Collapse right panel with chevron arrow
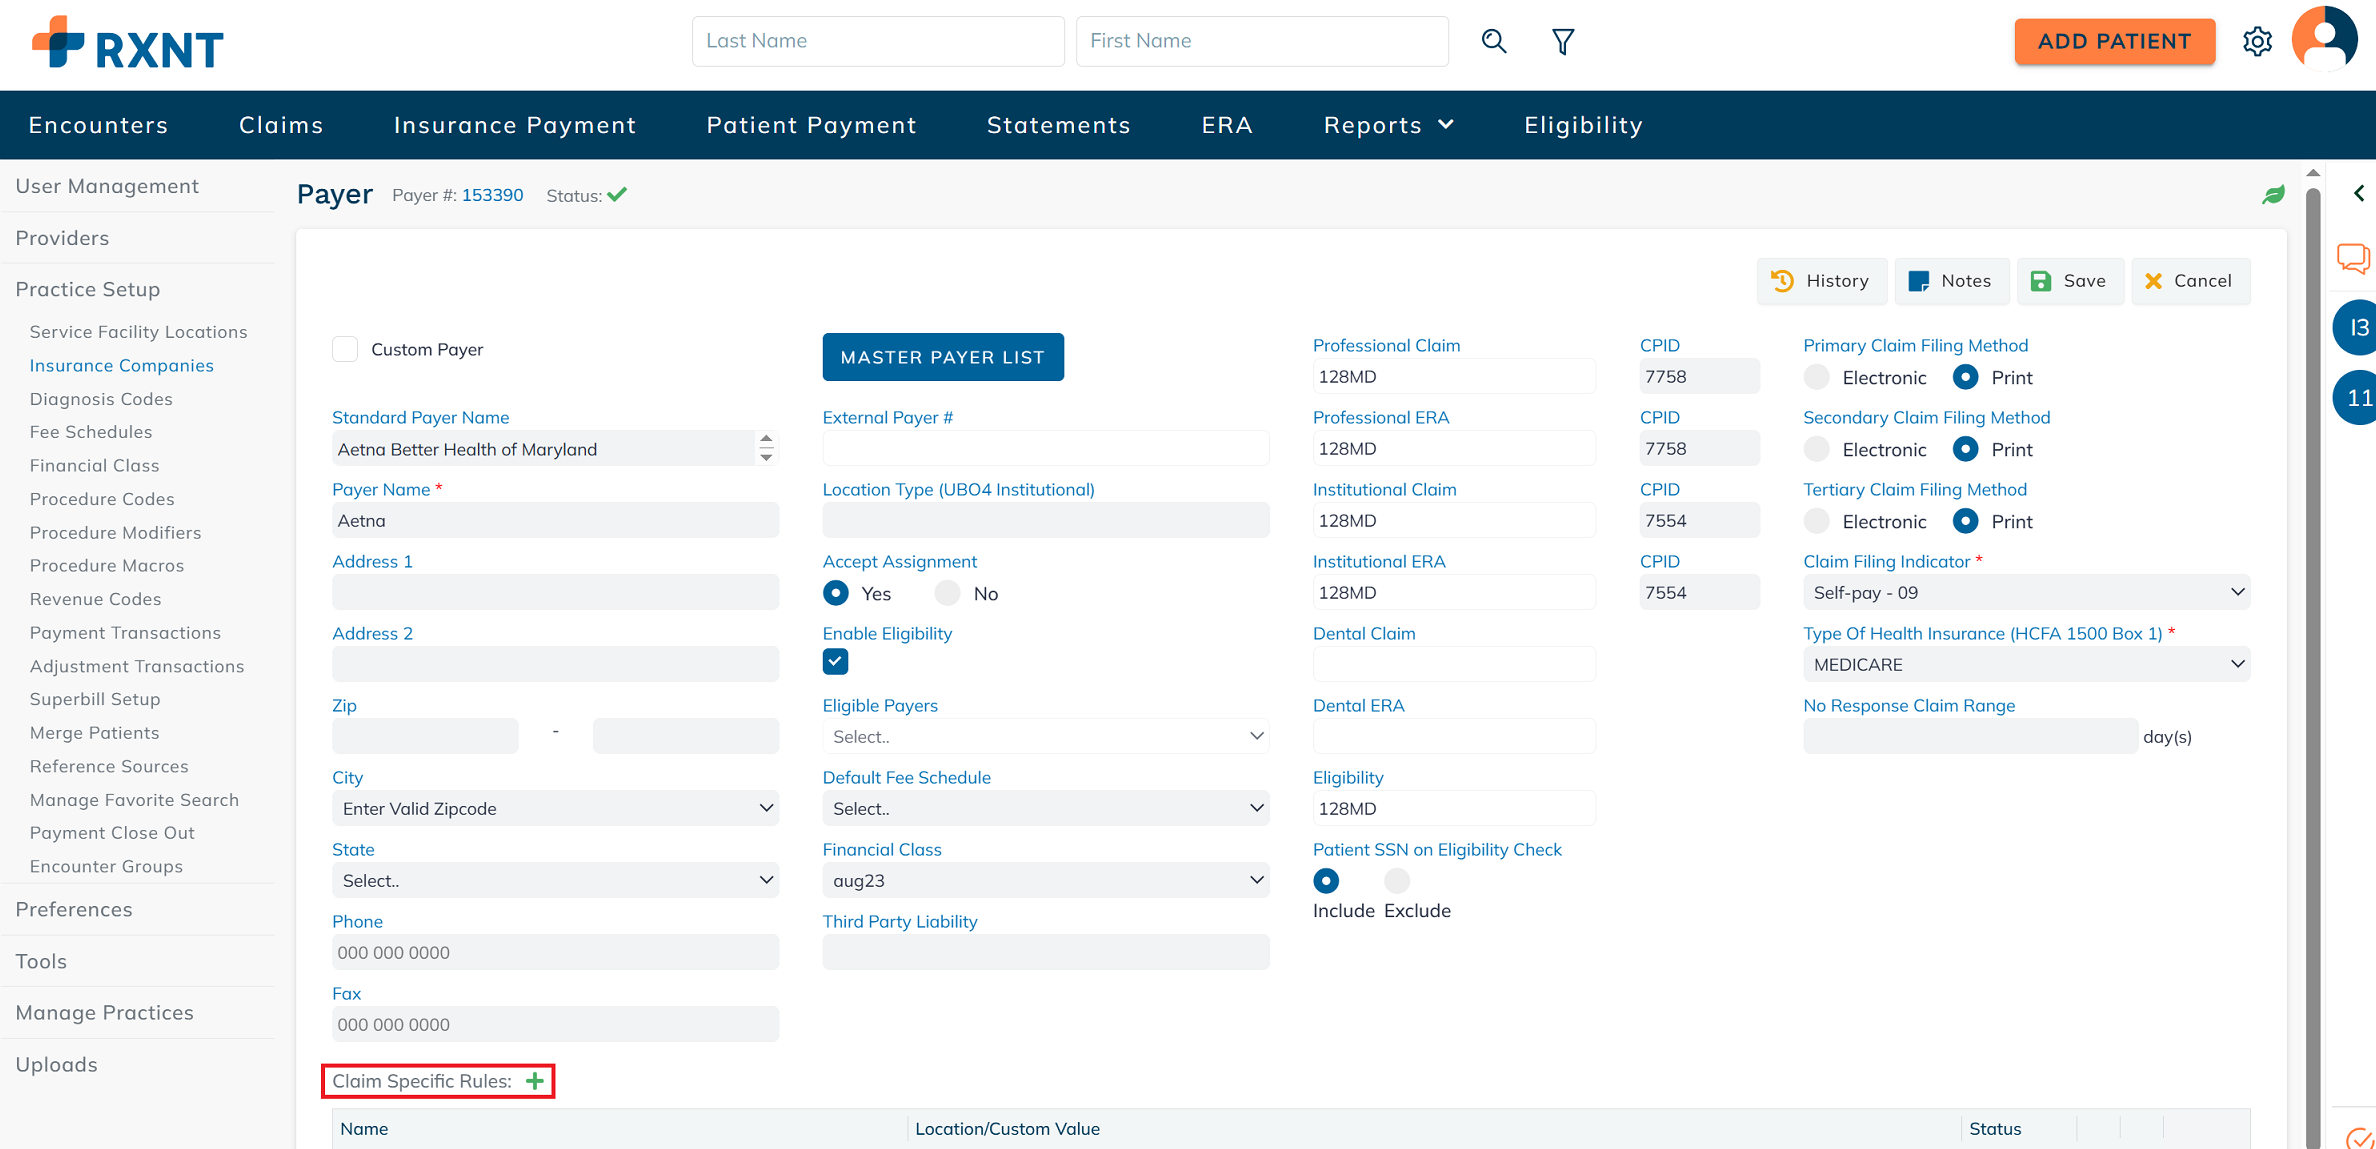The image size is (2376, 1149). point(2359,193)
